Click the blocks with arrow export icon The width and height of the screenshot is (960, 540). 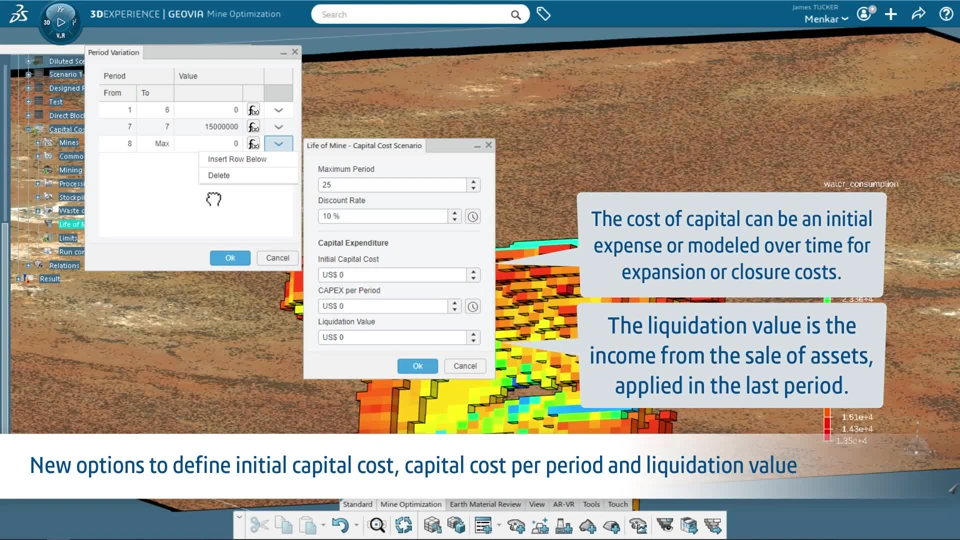[689, 525]
